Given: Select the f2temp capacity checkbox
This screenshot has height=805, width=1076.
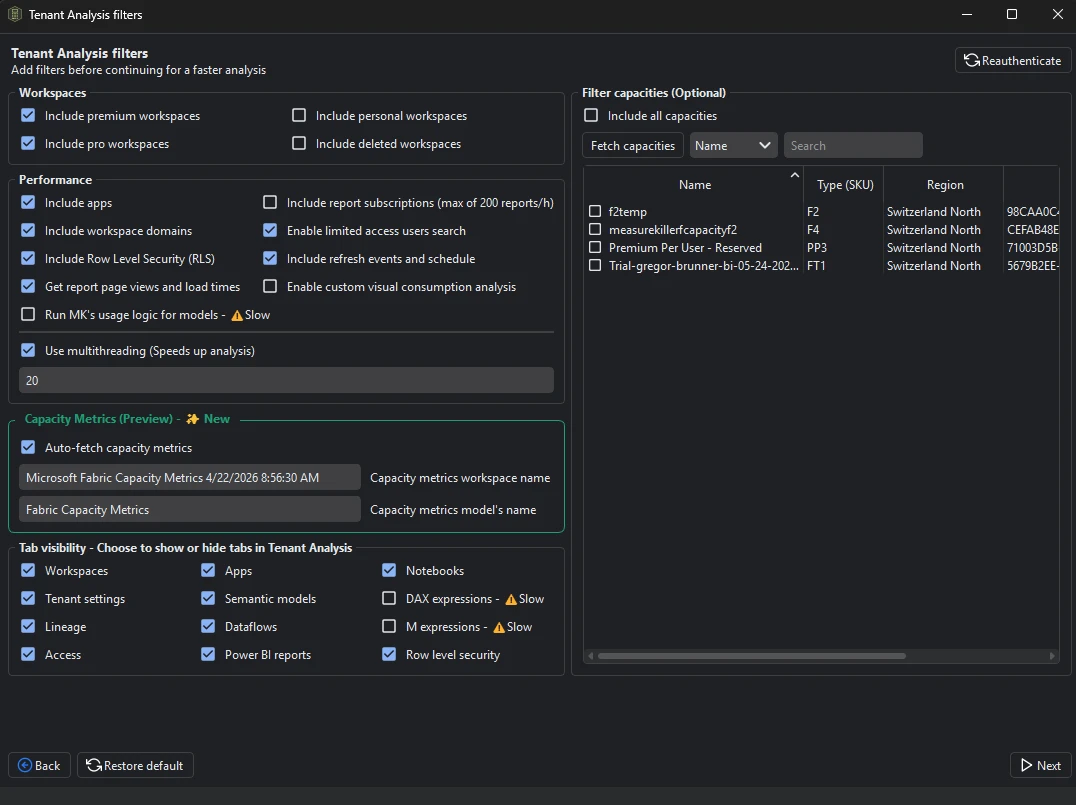Looking at the screenshot, I should click(595, 211).
